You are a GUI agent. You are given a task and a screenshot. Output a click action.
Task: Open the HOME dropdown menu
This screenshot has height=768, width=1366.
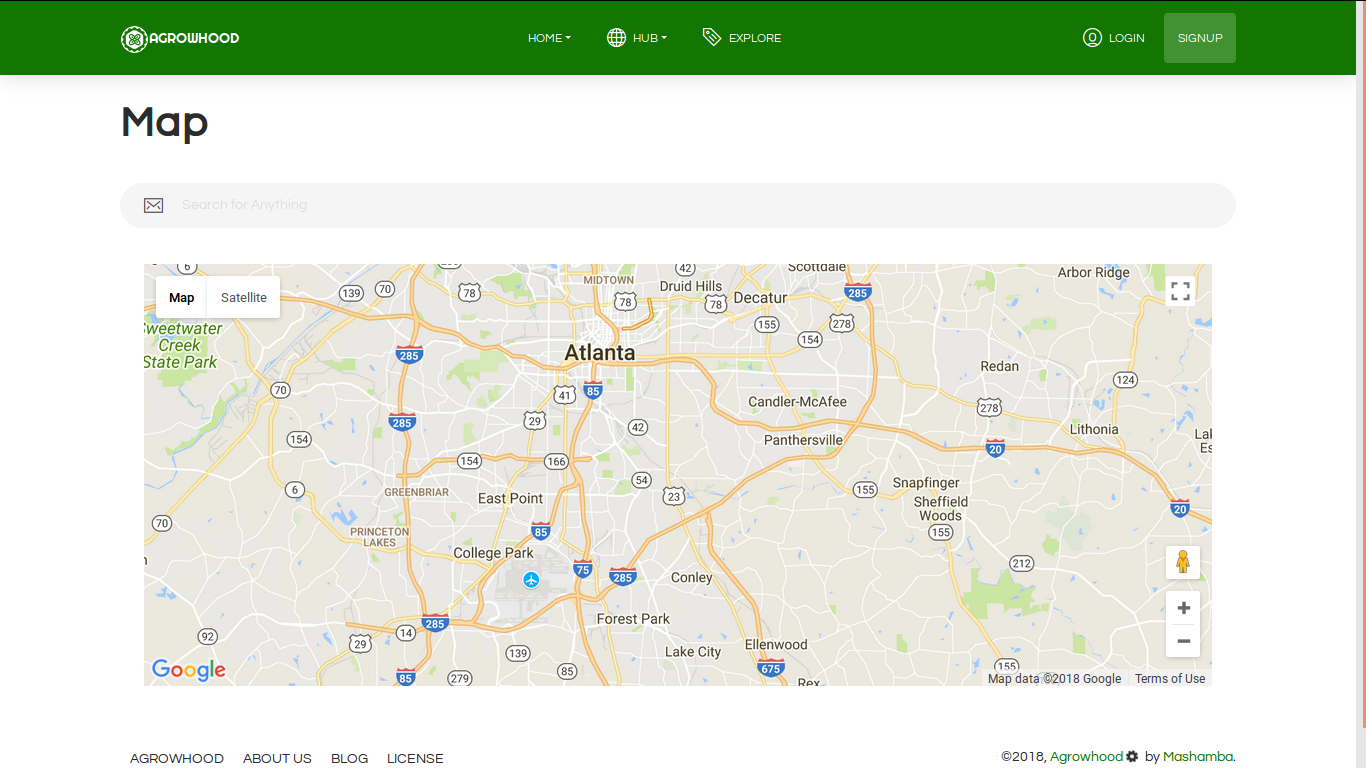point(549,38)
